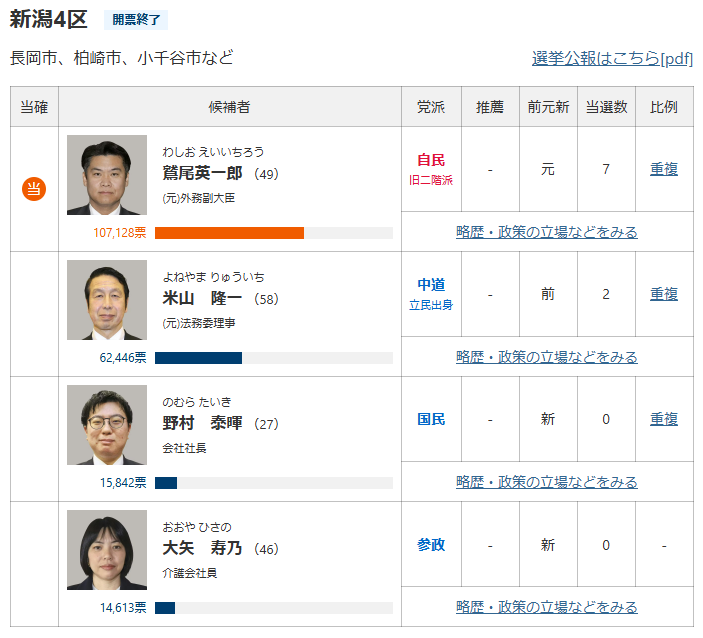Image resolution: width=703 pixels, height=638 pixels.
Task: Click the よねやま りゅういち reading text
Action: click(x=213, y=277)
